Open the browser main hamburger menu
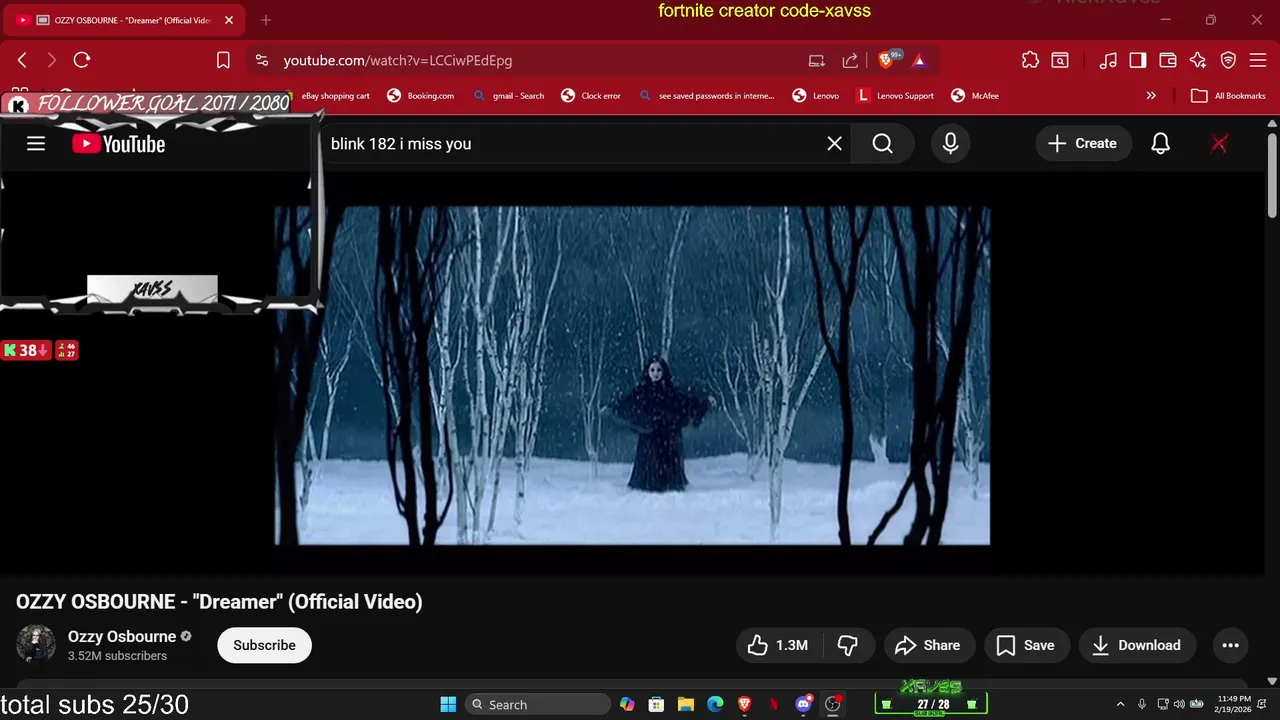1280x720 pixels. click(1258, 60)
